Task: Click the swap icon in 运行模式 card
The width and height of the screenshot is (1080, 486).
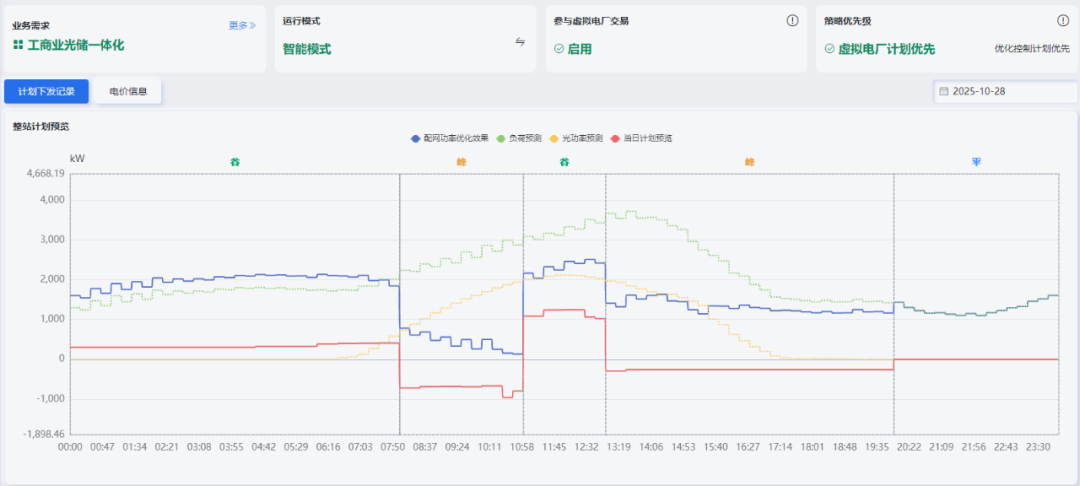Action: [520, 41]
